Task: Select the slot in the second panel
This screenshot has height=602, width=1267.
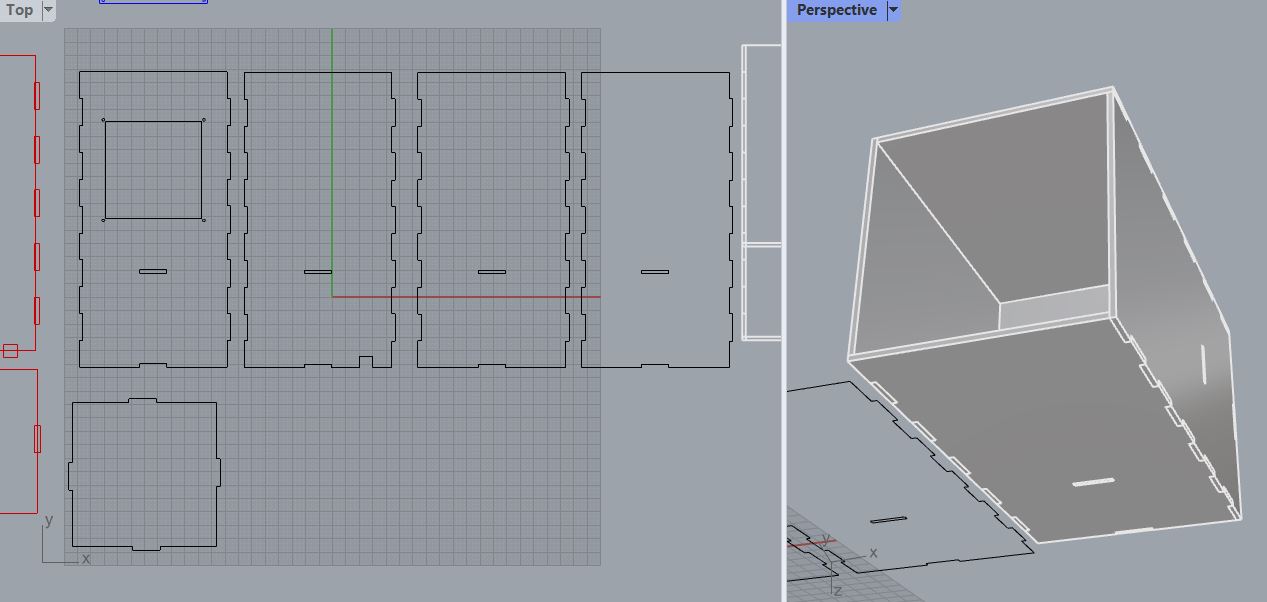Action: 318,271
